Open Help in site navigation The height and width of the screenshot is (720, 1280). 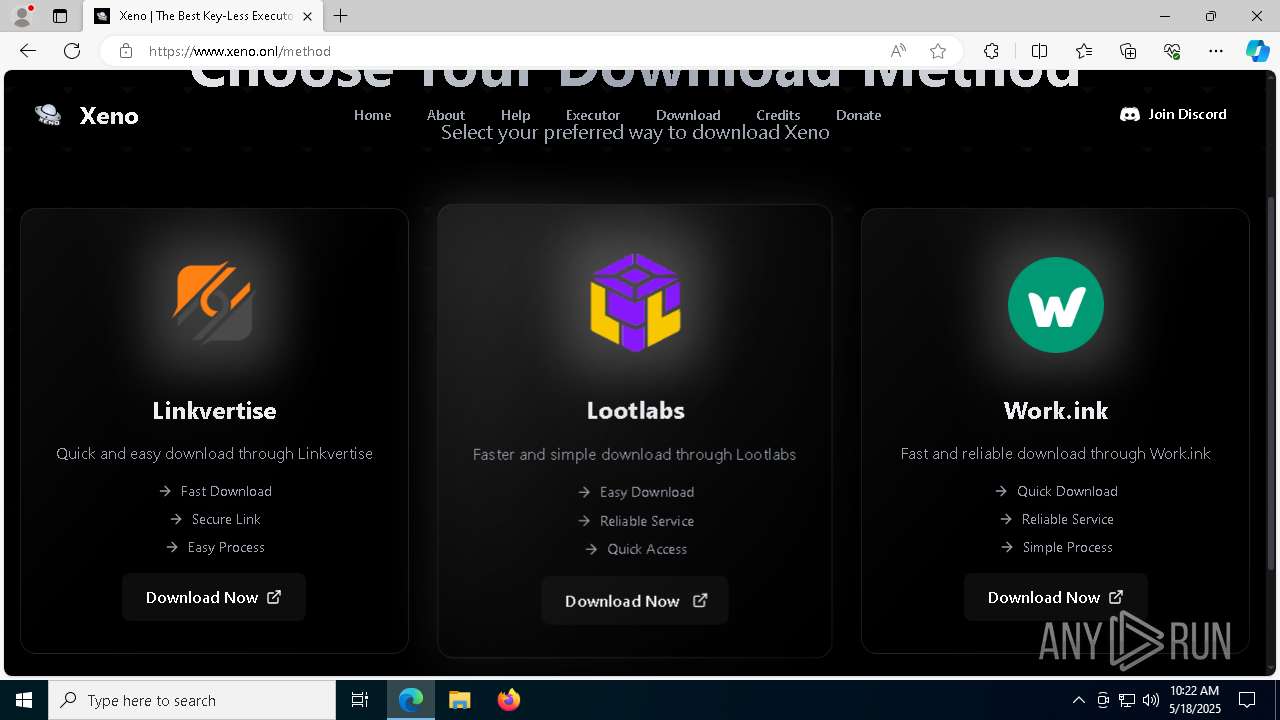tap(516, 115)
